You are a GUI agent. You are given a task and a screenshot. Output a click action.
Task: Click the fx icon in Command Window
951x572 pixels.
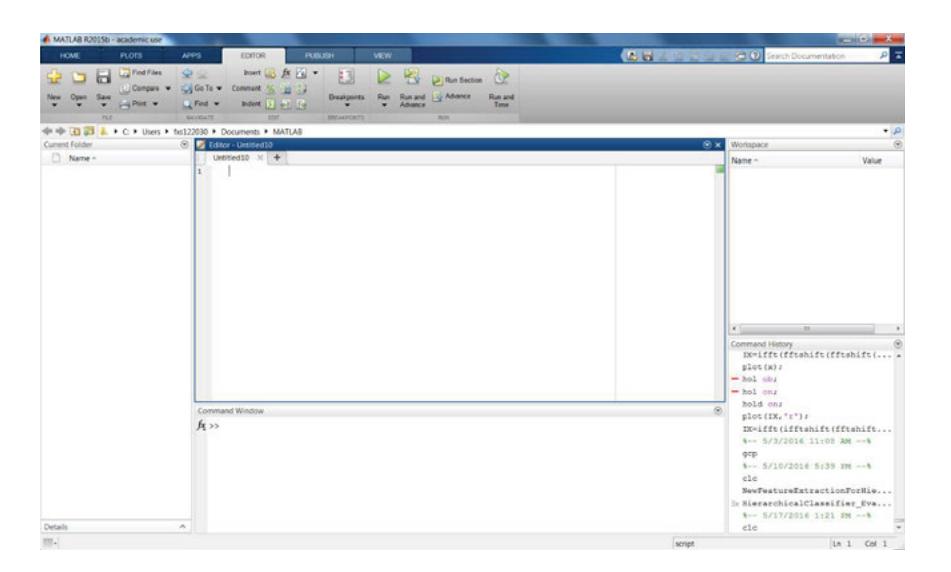click(x=201, y=426)
